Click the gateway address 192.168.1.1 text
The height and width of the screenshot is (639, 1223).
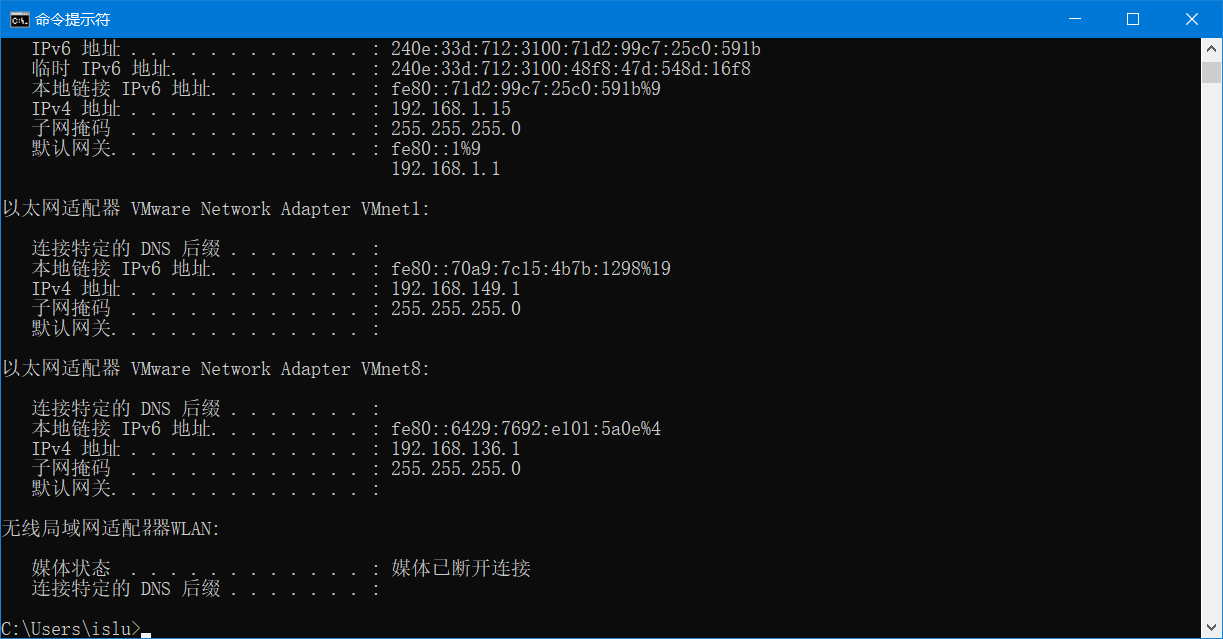[445, 168]
